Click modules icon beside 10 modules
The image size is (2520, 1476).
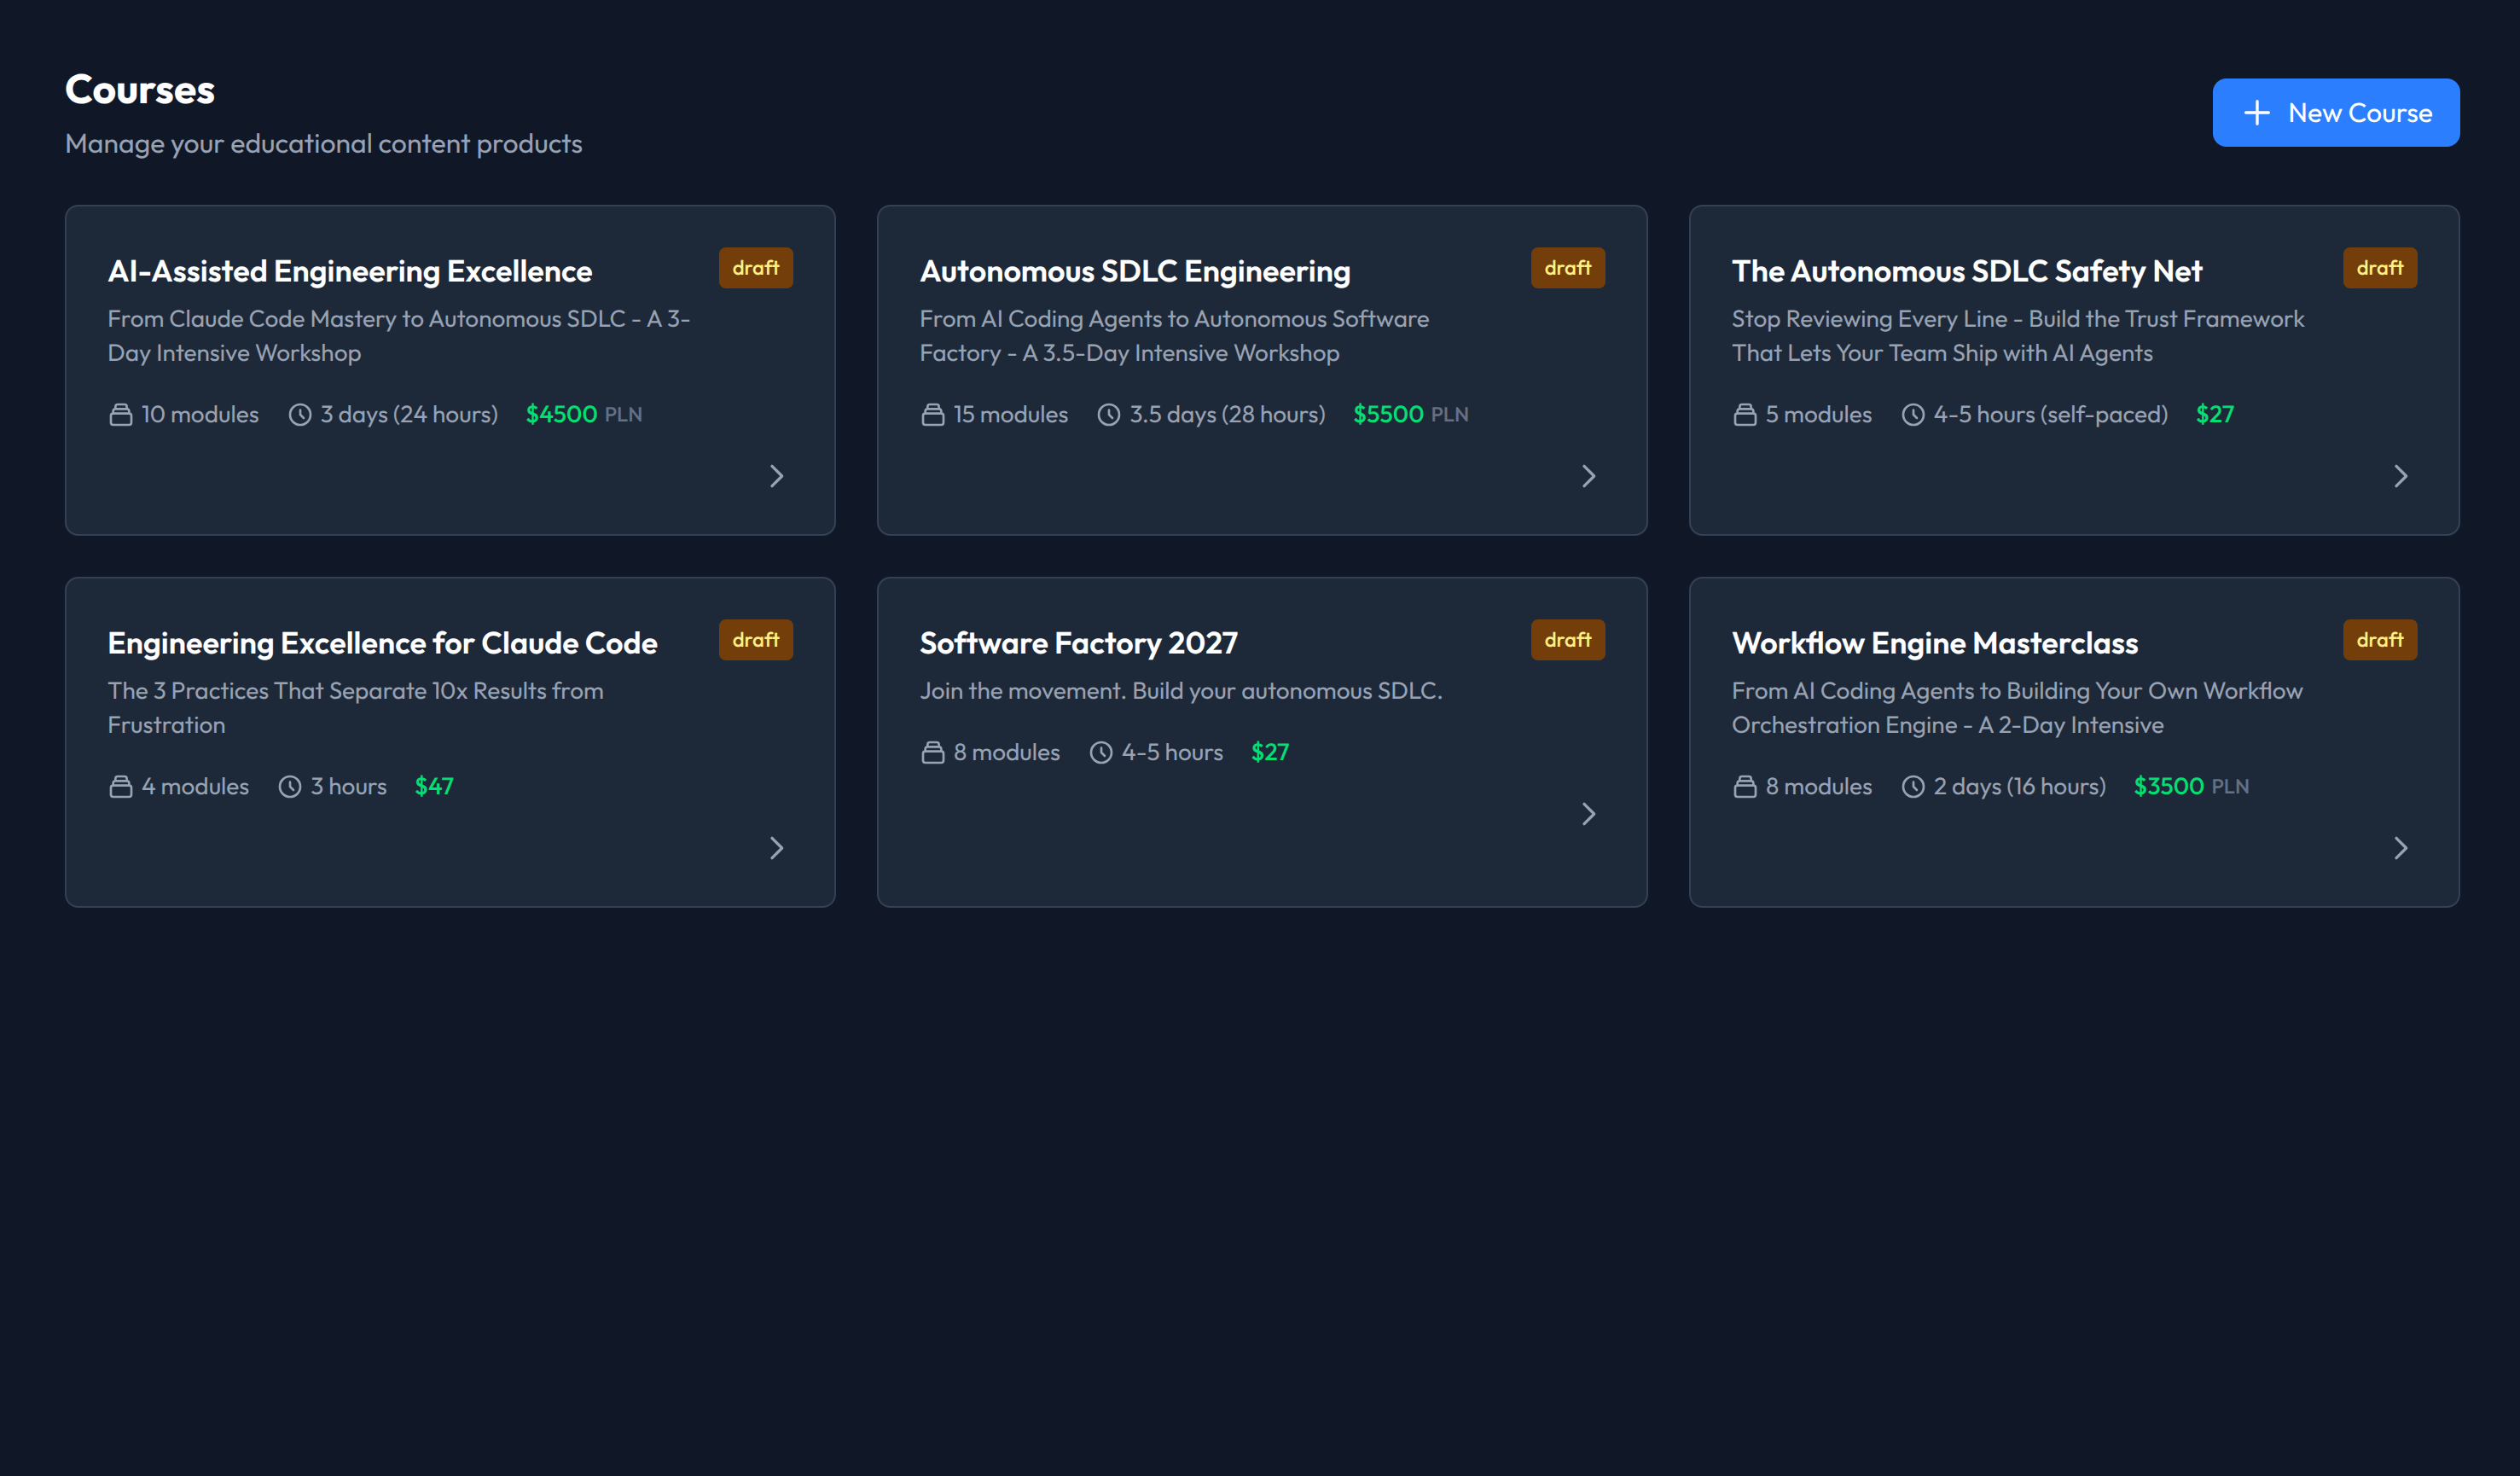pyautogui.click(x=120, y=415)
